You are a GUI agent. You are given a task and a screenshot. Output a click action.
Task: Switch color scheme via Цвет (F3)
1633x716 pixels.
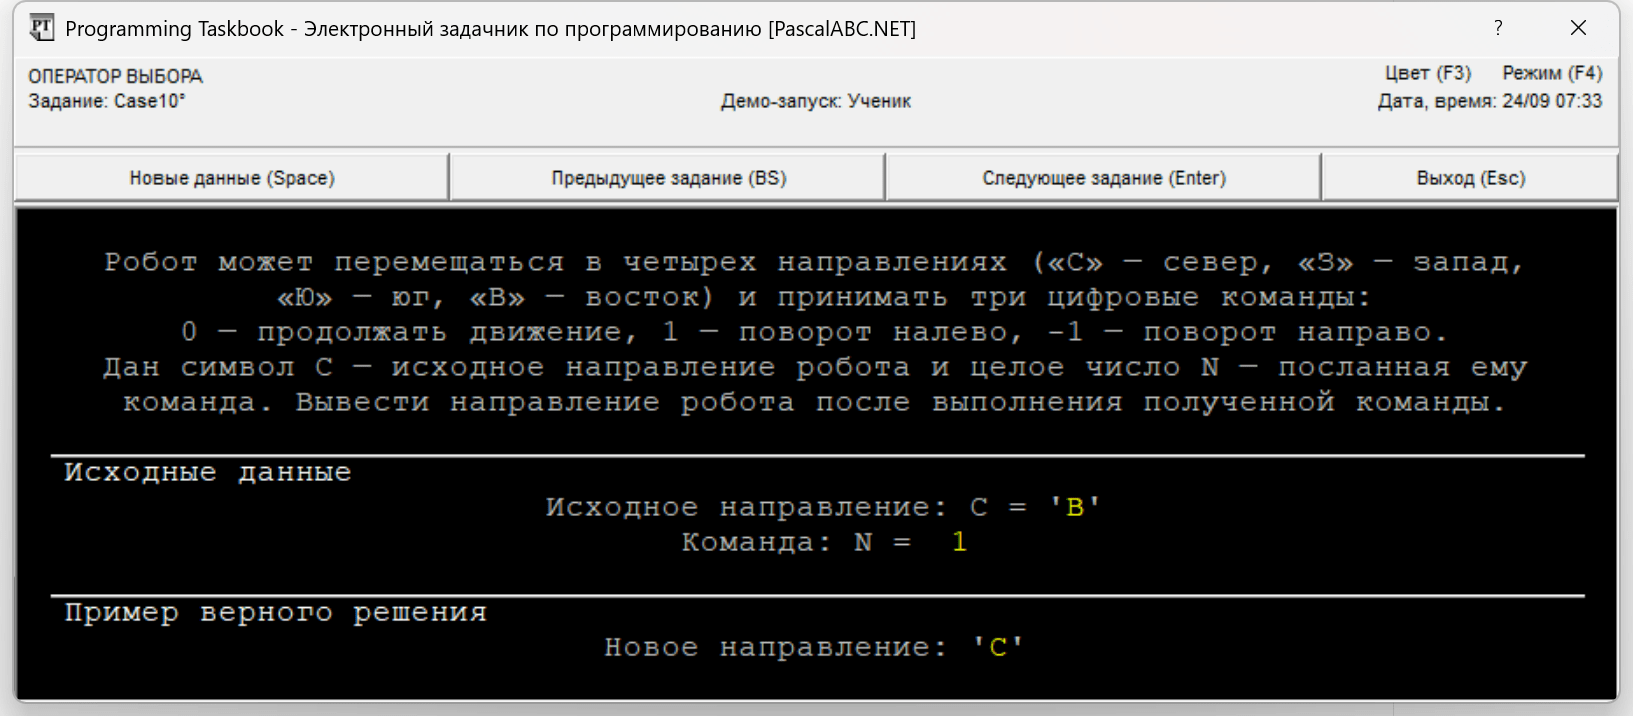click(1427, 73)
